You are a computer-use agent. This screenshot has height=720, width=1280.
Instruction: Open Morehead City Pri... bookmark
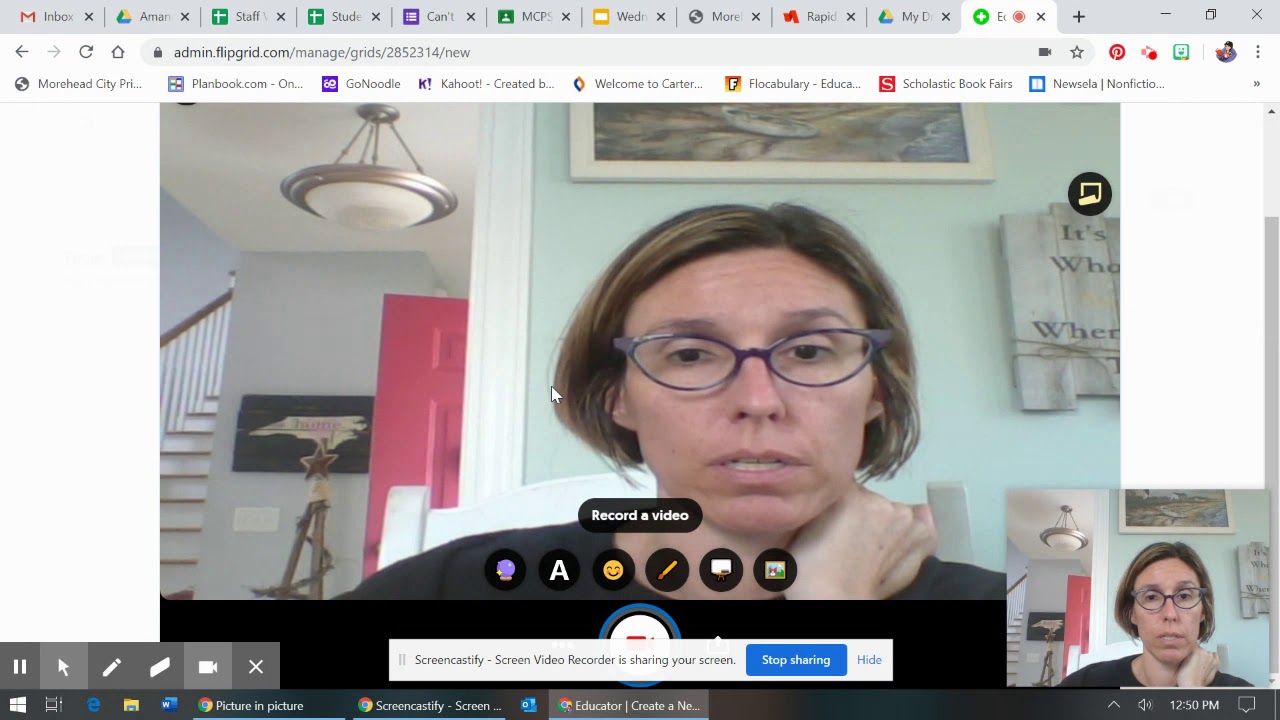pos(78,84)
